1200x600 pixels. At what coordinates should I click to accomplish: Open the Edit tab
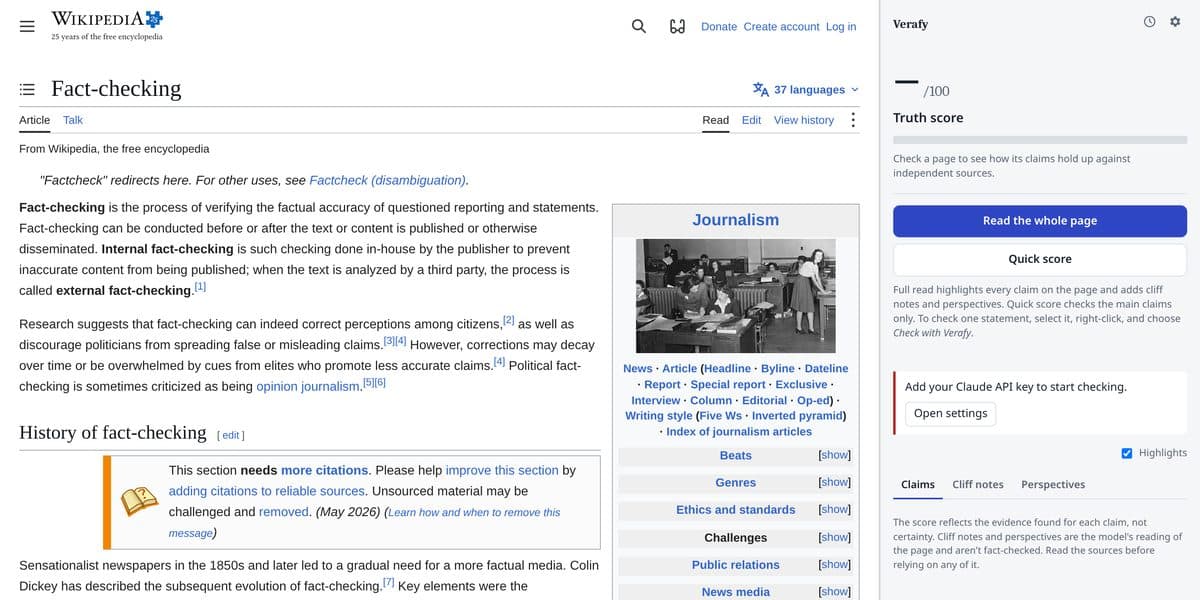(x=751, y=120)
